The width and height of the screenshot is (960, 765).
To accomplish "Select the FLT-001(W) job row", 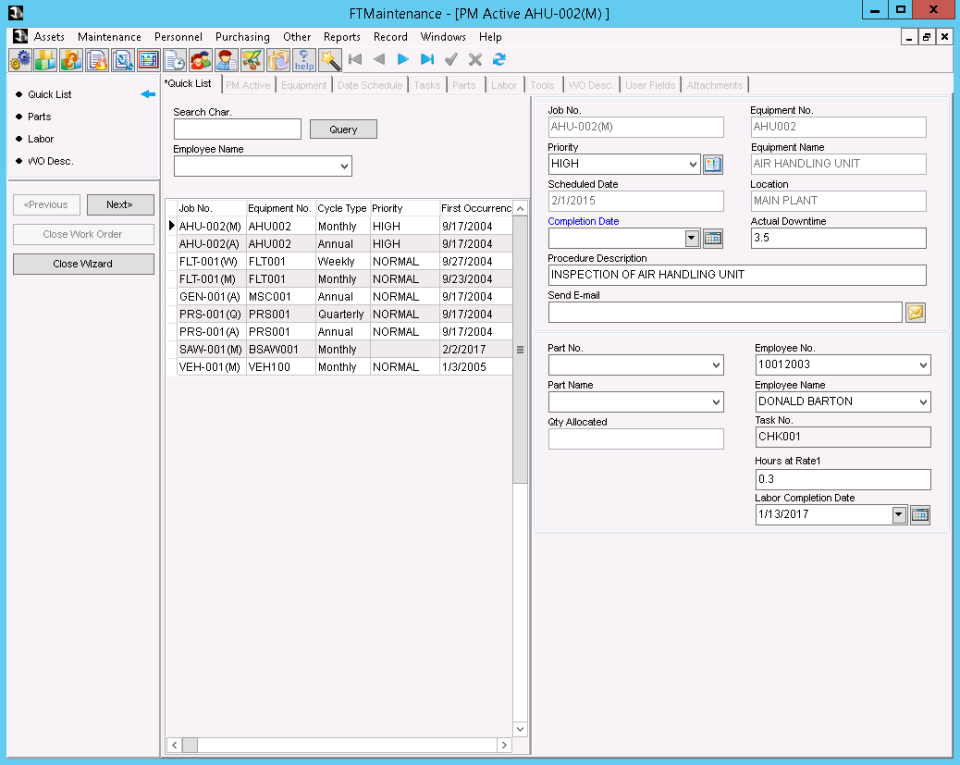I will pyautogui.click(x=339, y=261).
